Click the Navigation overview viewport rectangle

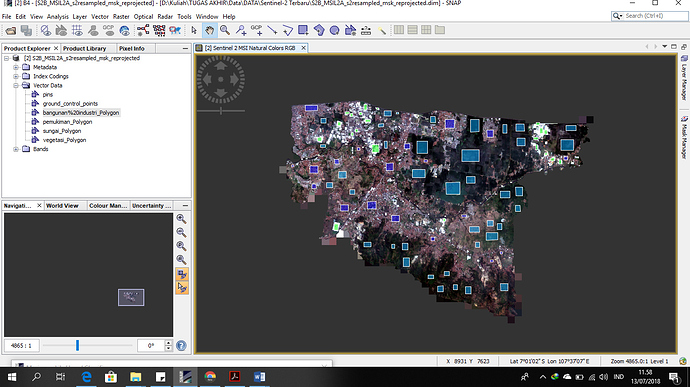click(131, 297)
